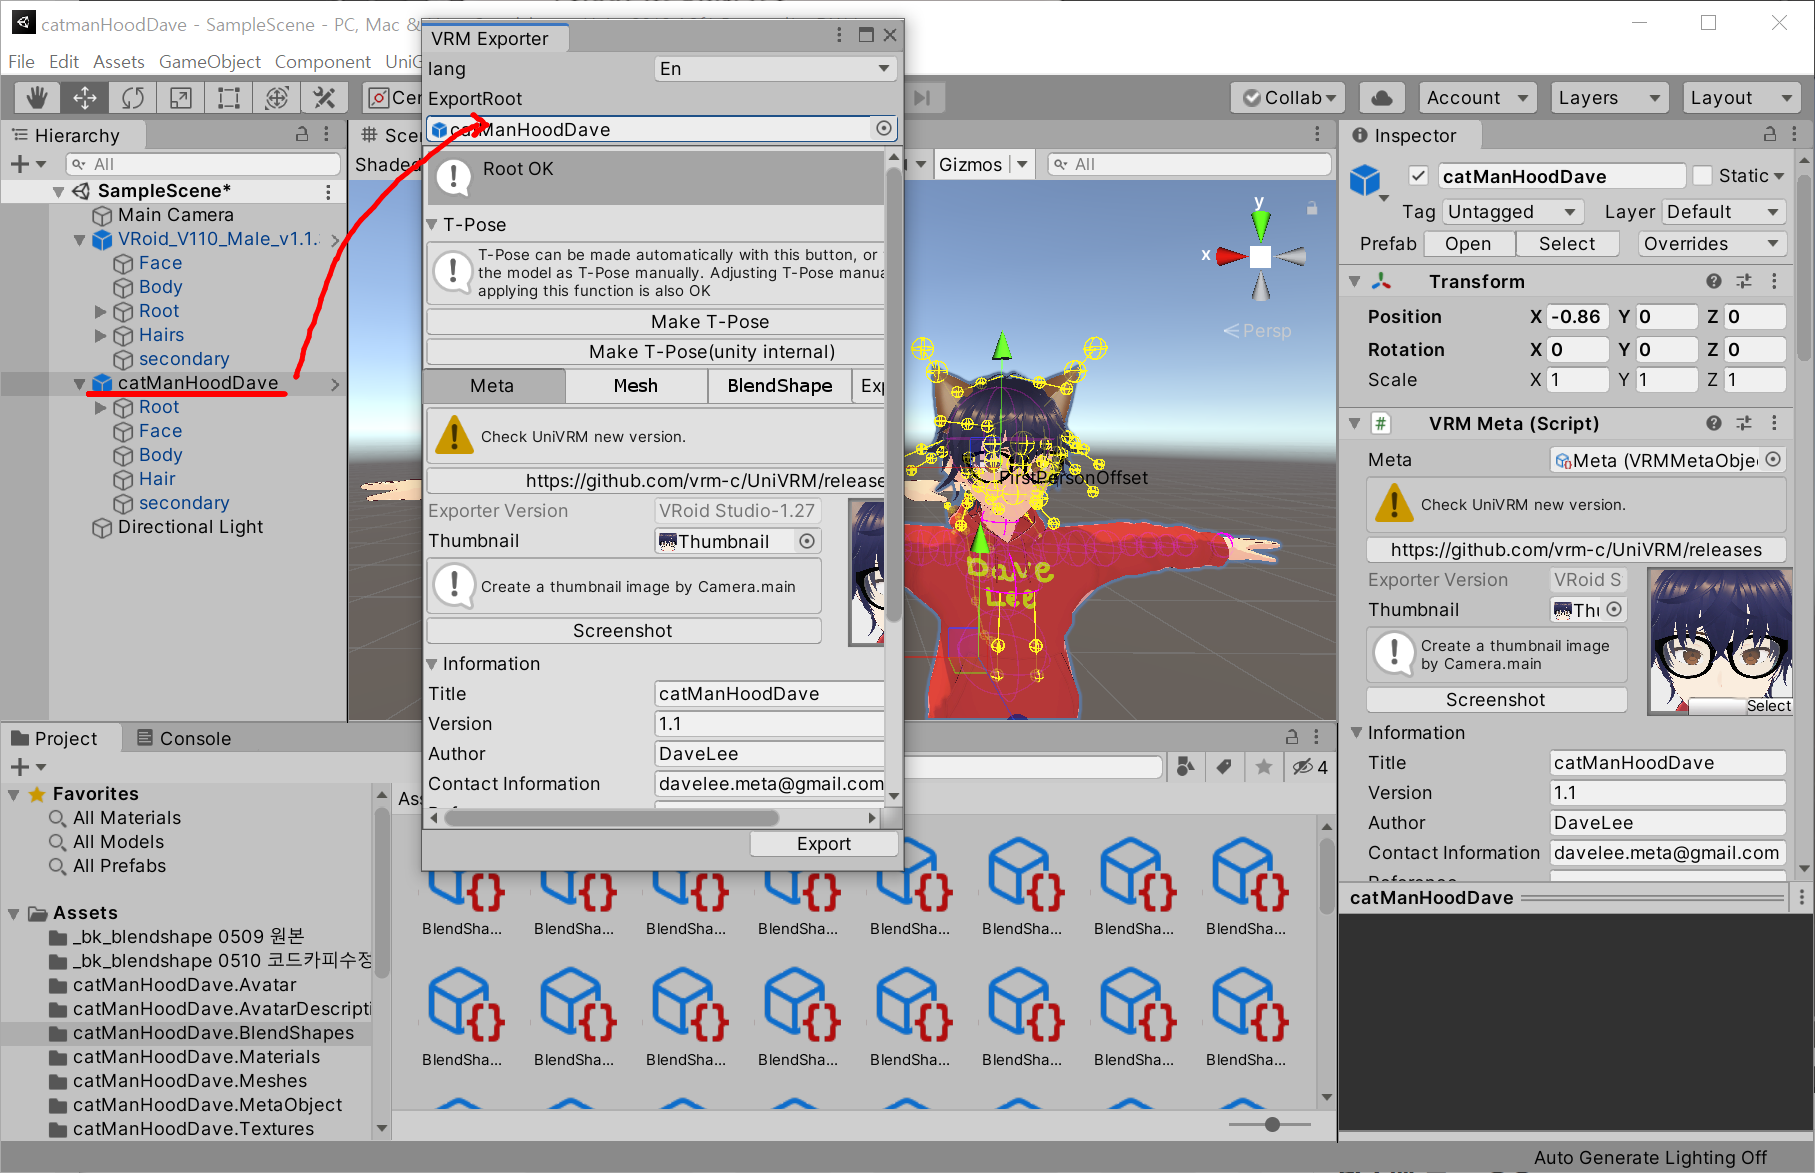
Task: Open ExportRoot object picker circle
Action: (883, 128)
